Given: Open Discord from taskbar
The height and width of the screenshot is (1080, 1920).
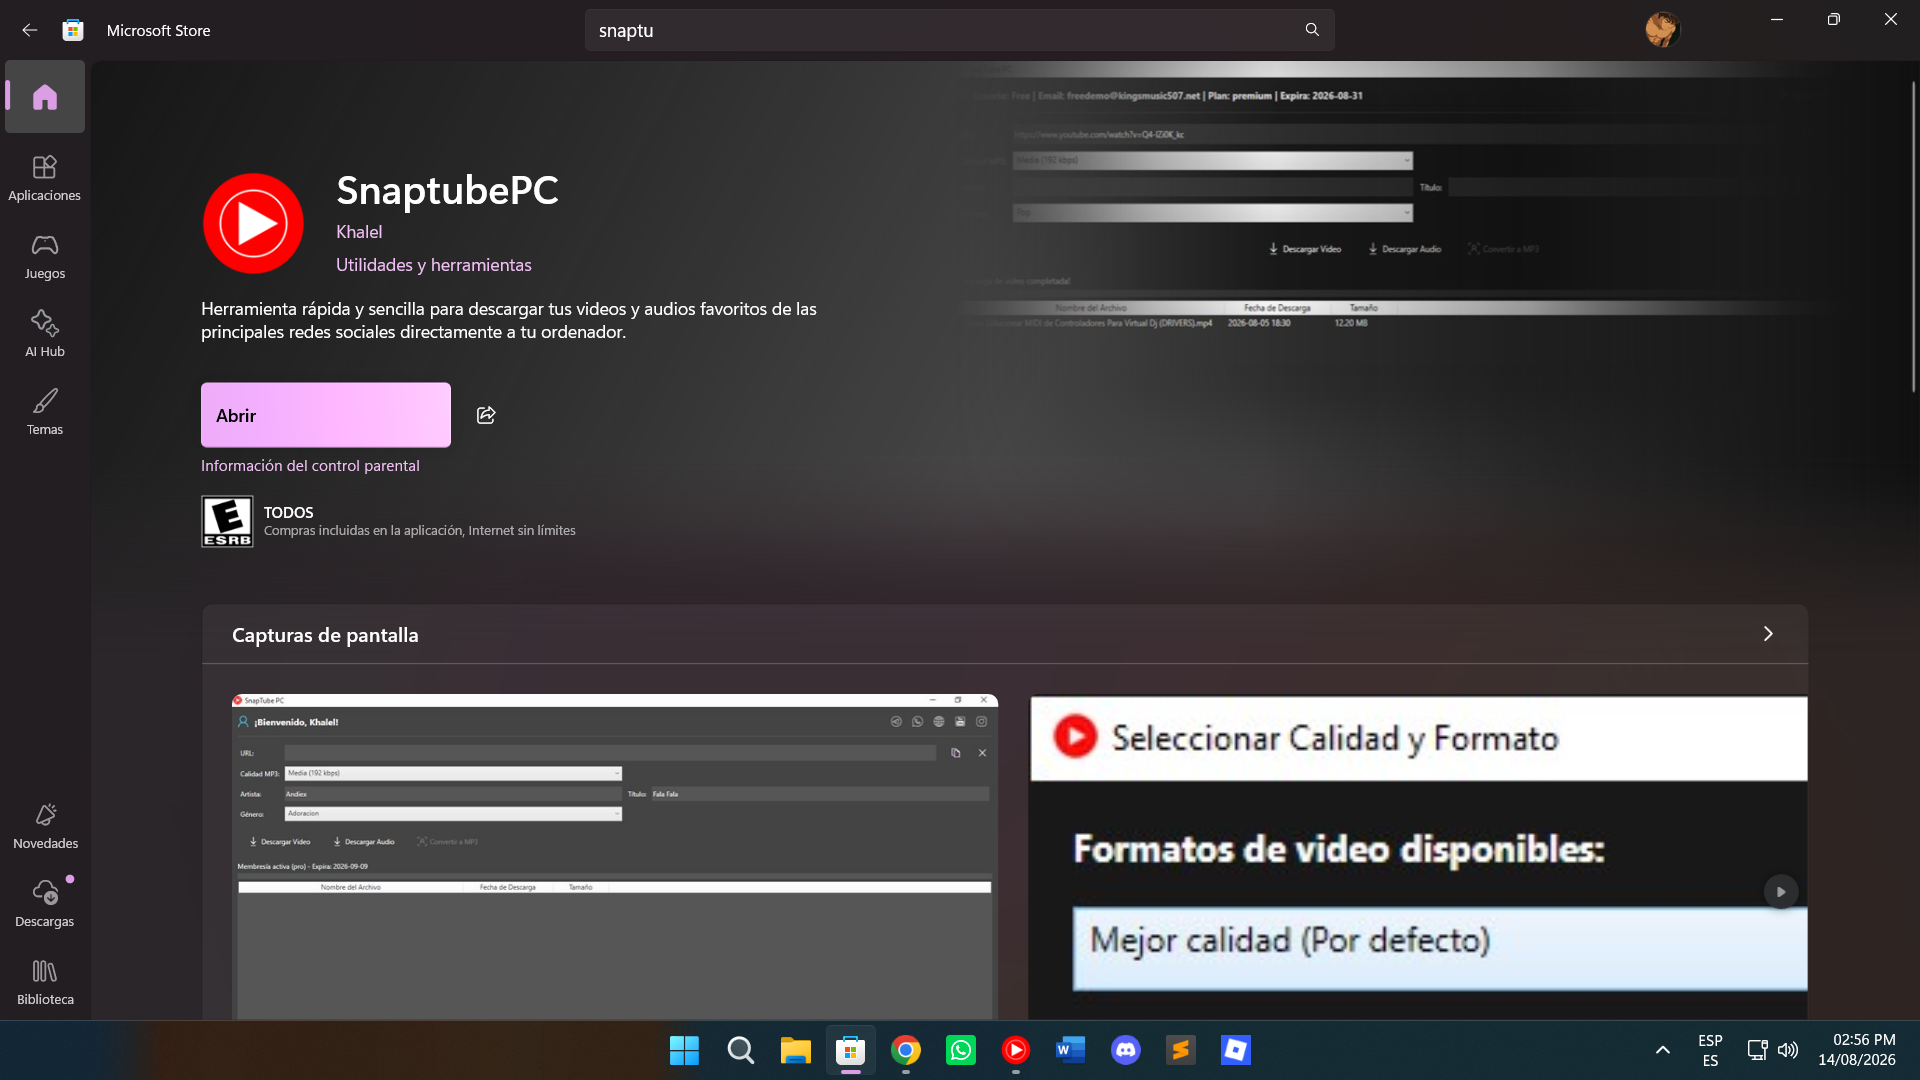Looking at the screenshot, I should (x=1126, y=1050).
